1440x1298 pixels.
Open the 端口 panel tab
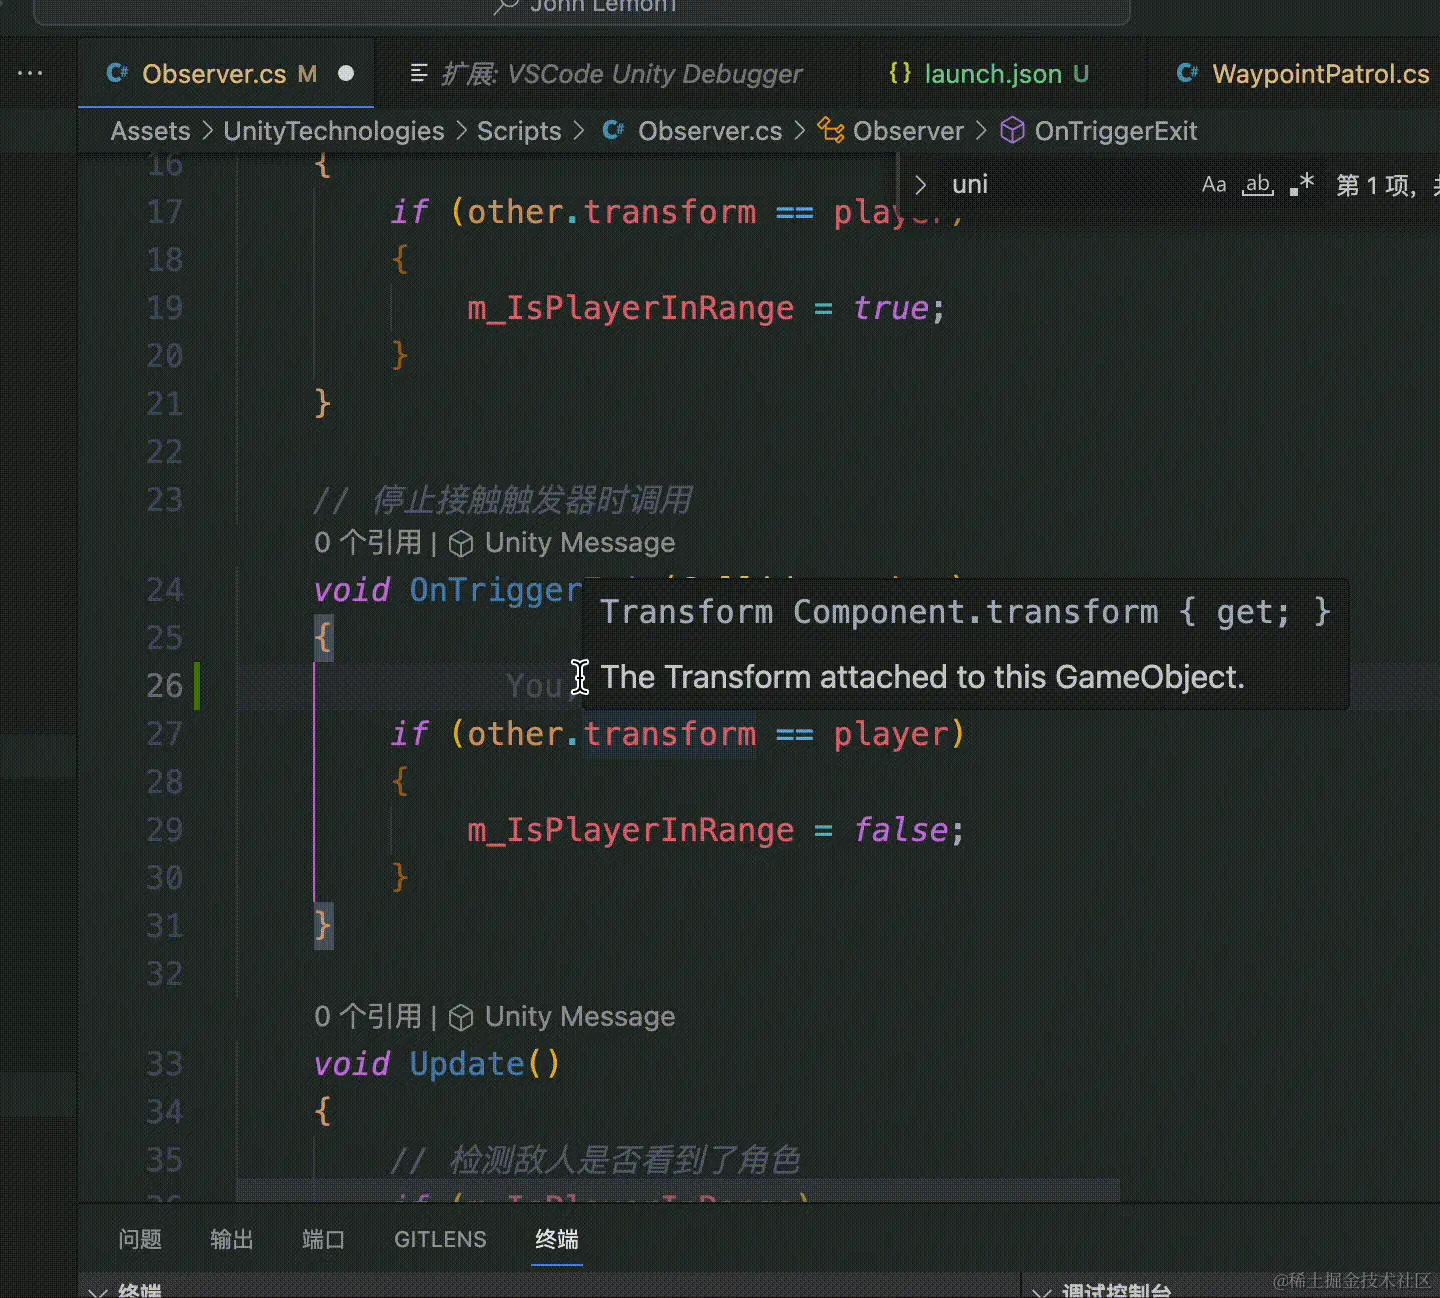324,1240
